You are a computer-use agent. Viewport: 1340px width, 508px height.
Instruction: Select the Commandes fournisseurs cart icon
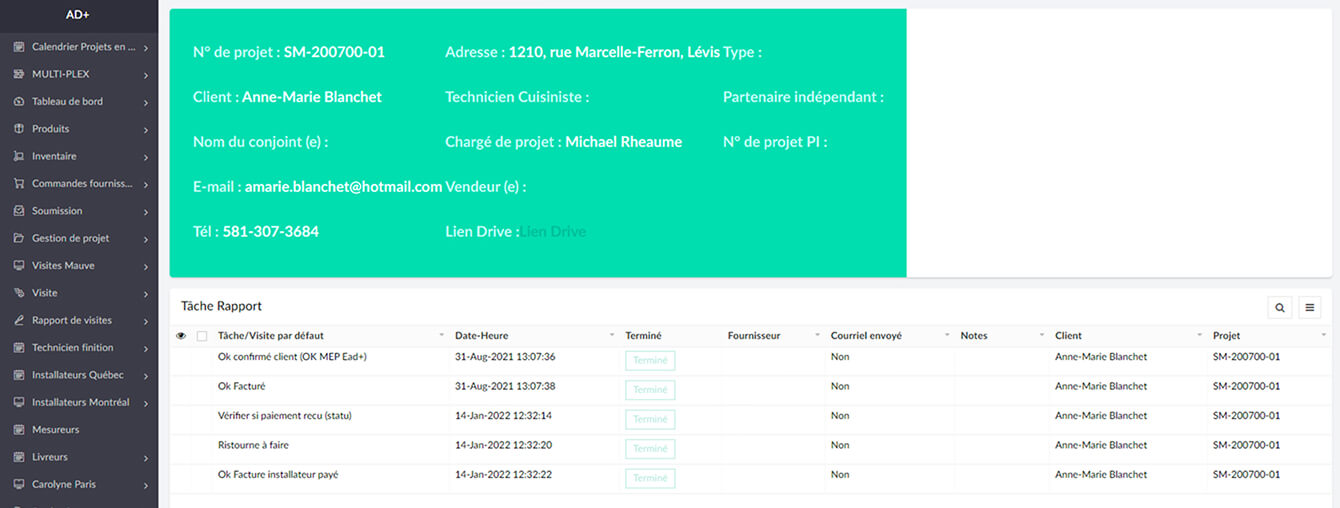19,184
